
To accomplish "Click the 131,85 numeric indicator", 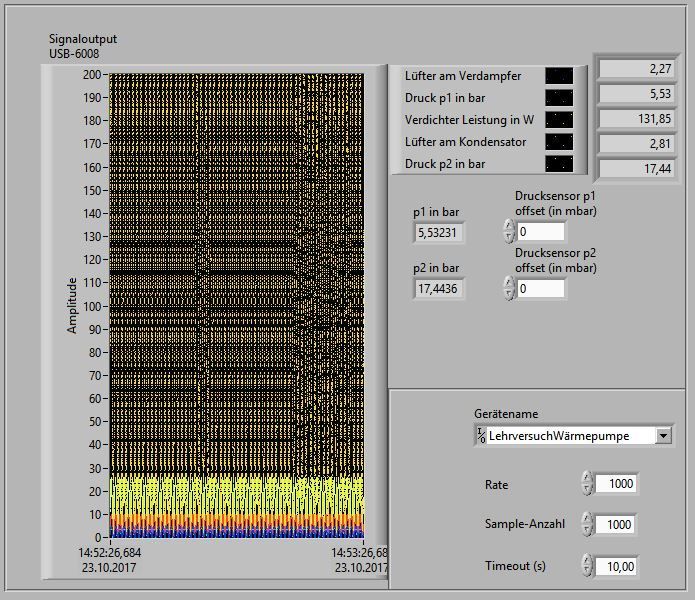I will point(635,119).
